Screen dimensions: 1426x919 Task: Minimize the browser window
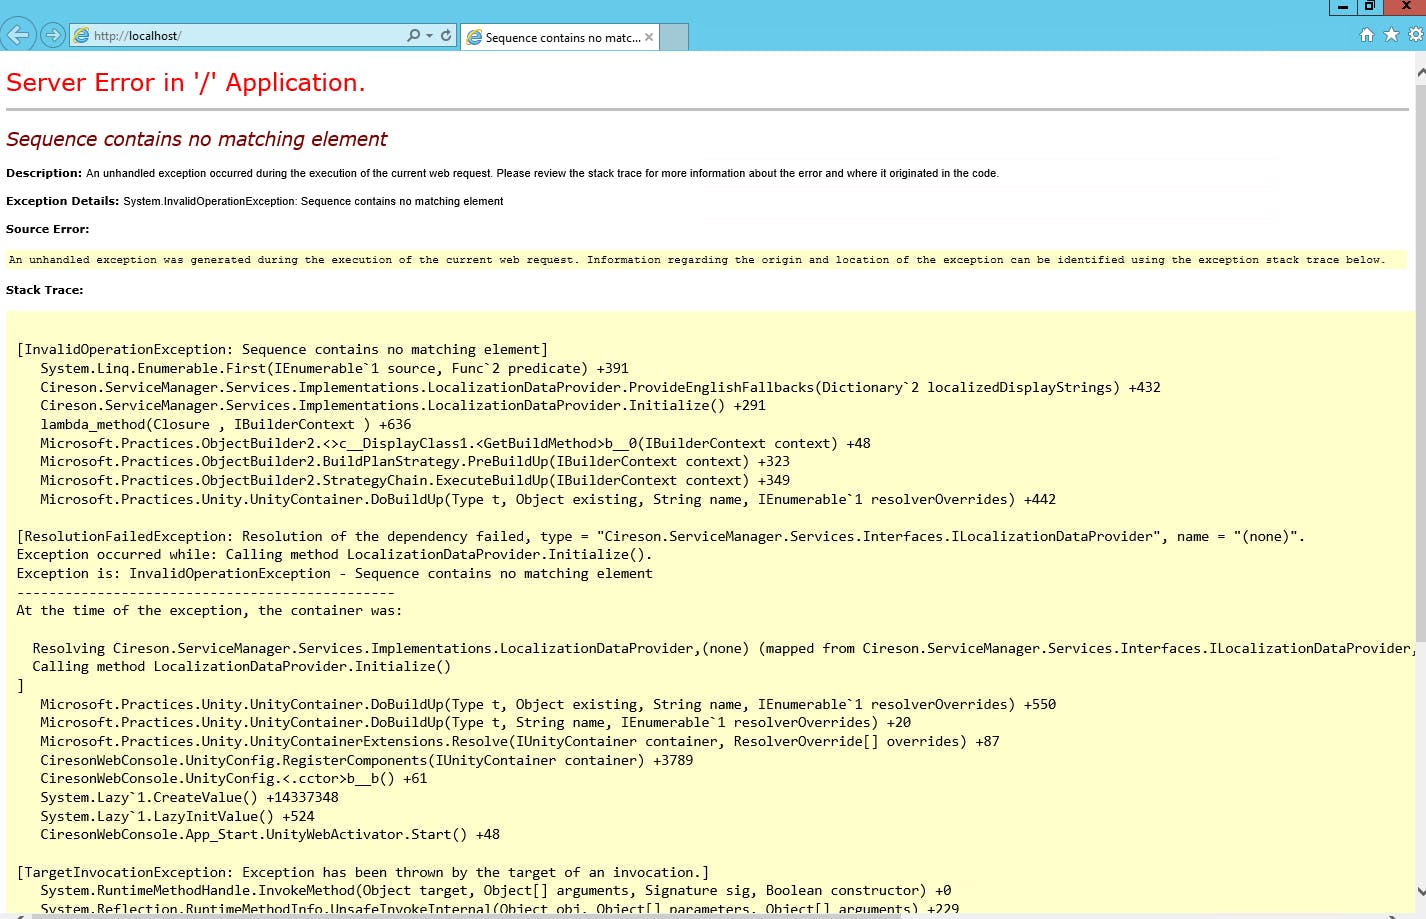[1343, 7]
